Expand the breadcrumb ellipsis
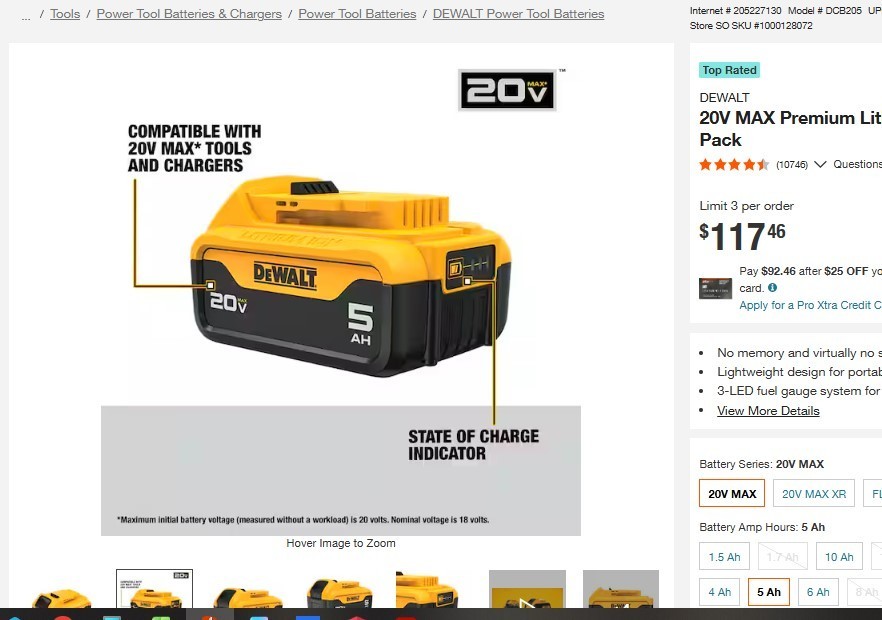The height and width of the screenshot is (620, 882). point(26,16)
